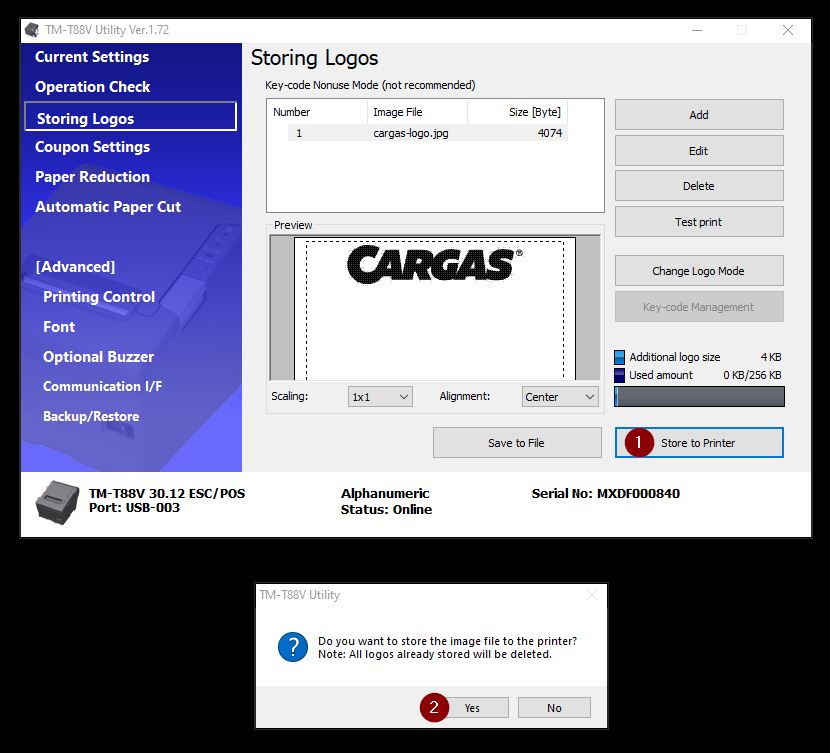The width and height of the screenshot is (830, 753).
Task: Click the Test print button
Action: [x=699, y=222]
